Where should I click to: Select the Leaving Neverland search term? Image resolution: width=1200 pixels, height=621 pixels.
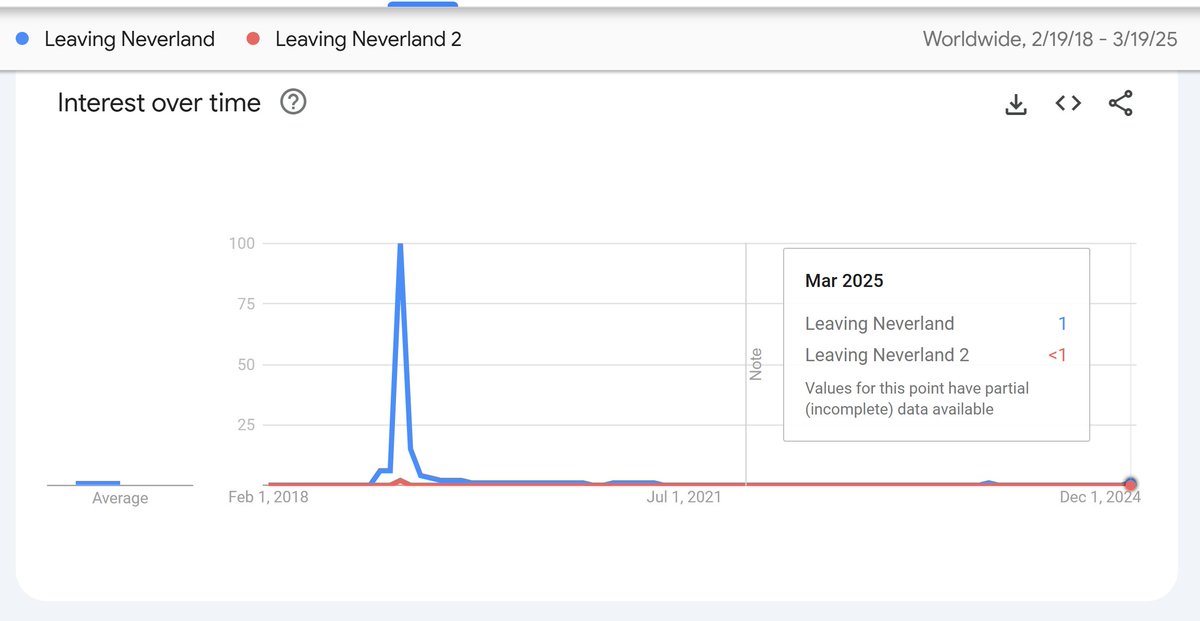pyautogui.click(x=128, y=39)
